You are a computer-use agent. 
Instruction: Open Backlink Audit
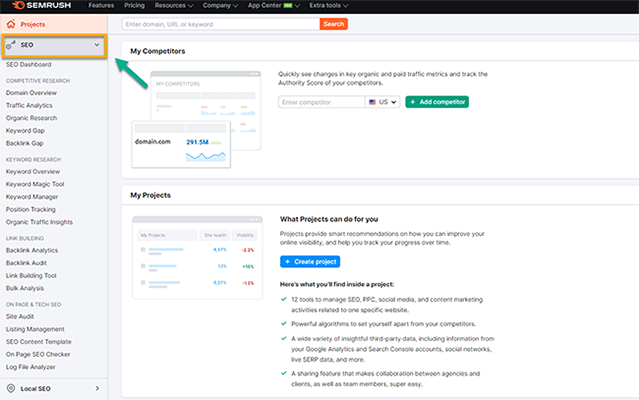coord(26,263)
